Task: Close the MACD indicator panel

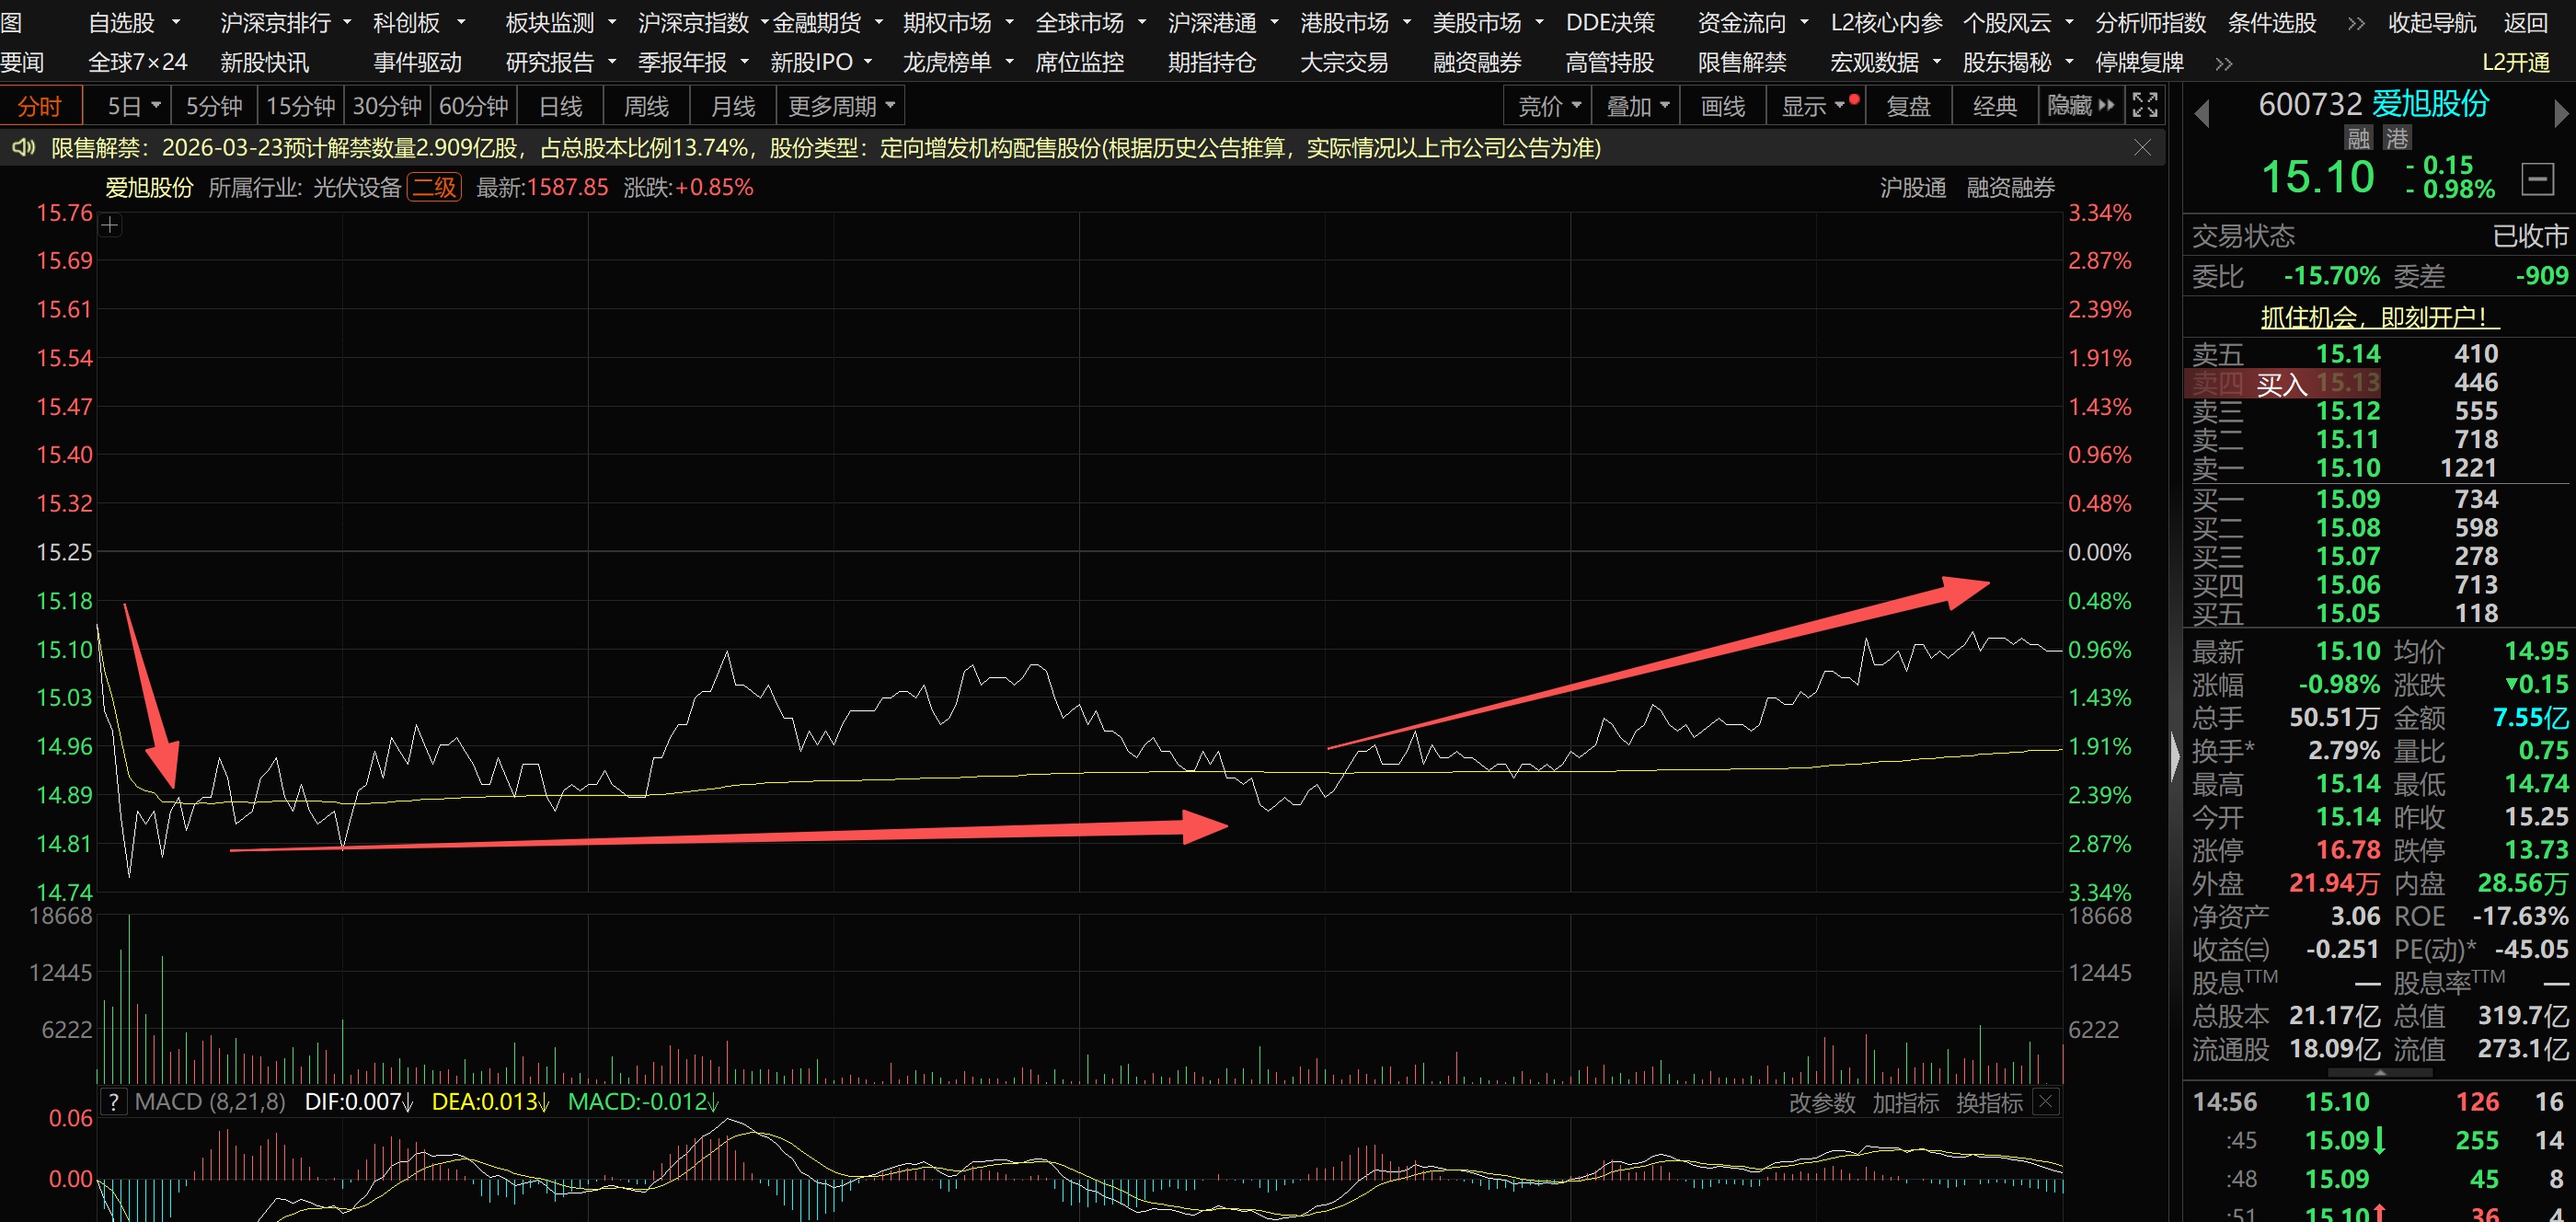Action: [x=2046, y=1102]
